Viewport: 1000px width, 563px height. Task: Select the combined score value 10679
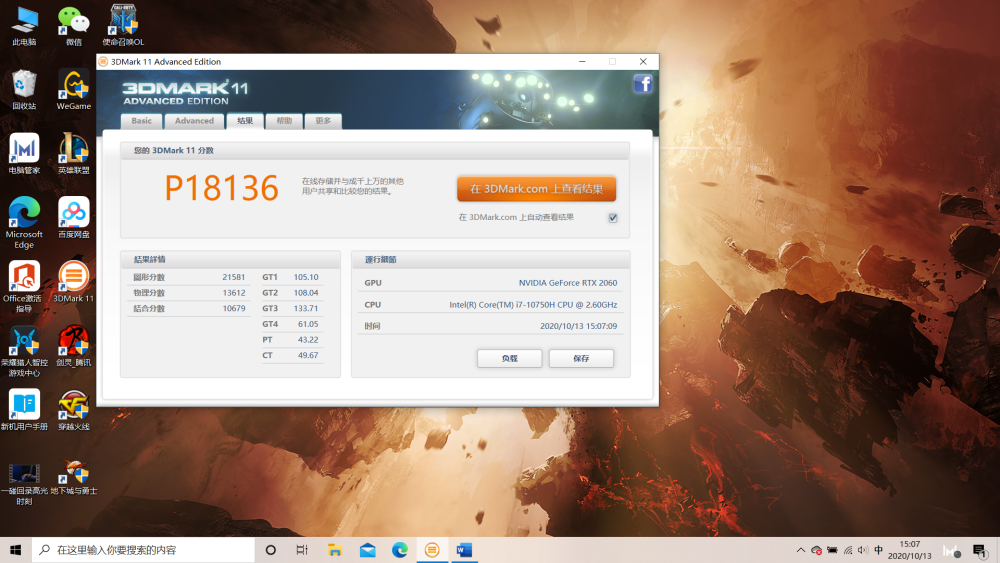(233, 308)
